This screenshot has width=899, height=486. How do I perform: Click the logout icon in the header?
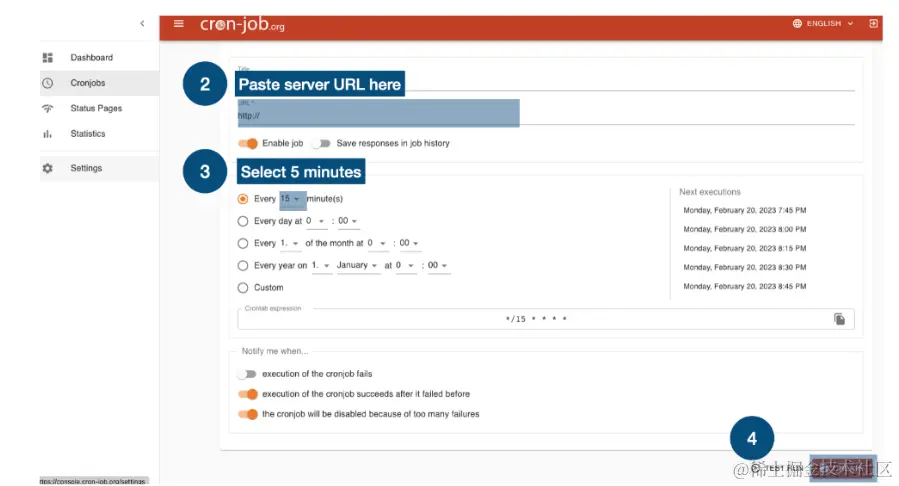[873, 23]
